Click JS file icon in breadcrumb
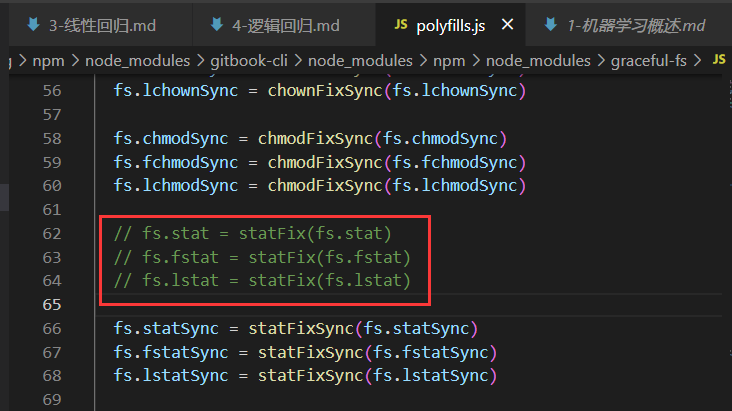The height and width of the screenshot is (411, 732). tap(719, 59)
